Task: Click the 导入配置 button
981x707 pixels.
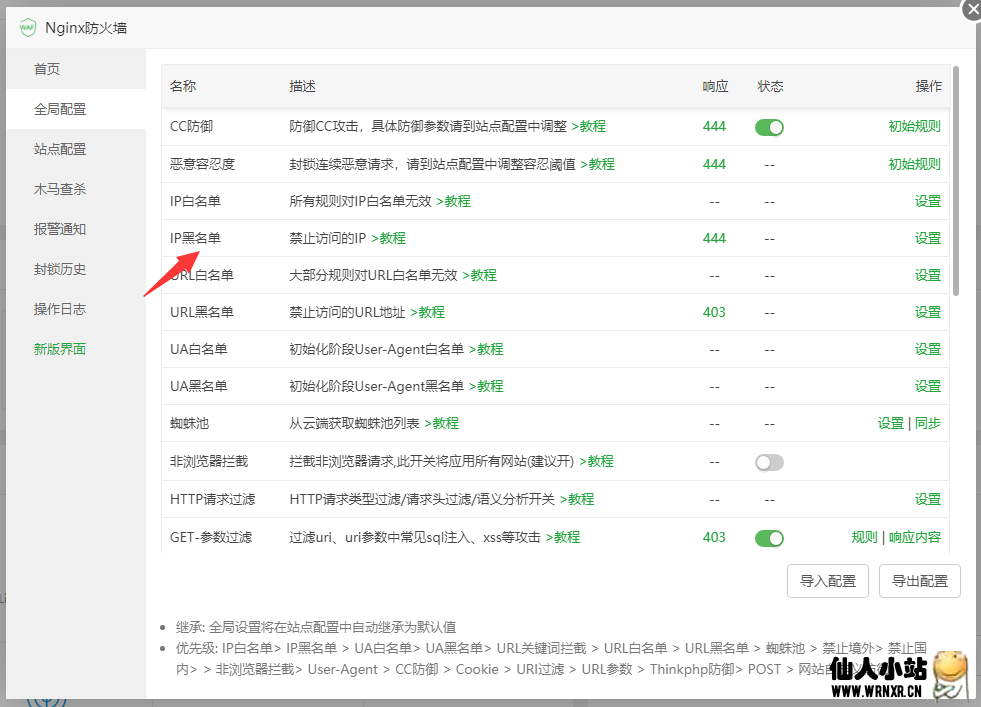Action: click(x=828, y=581)
